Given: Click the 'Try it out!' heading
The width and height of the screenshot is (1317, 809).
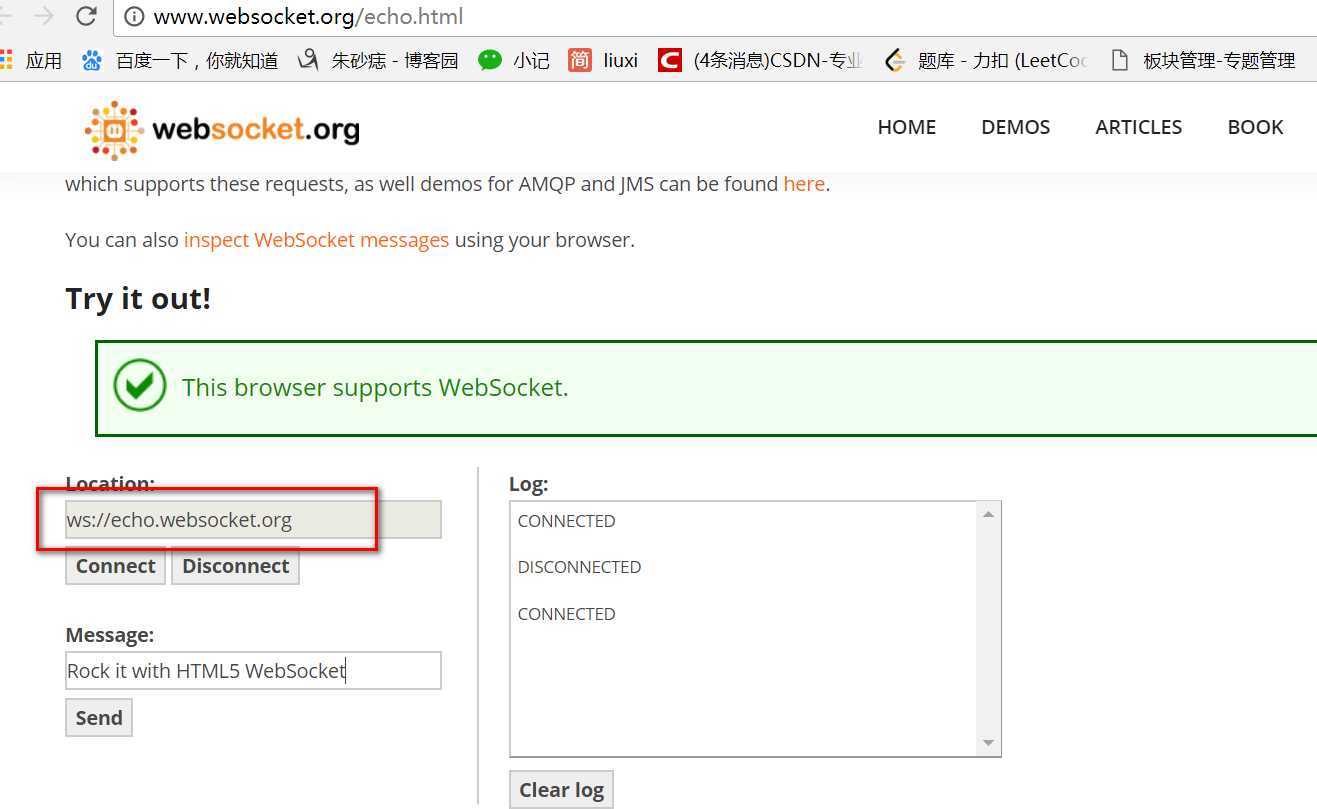Looking at the screenshot, I should (138, 299).
